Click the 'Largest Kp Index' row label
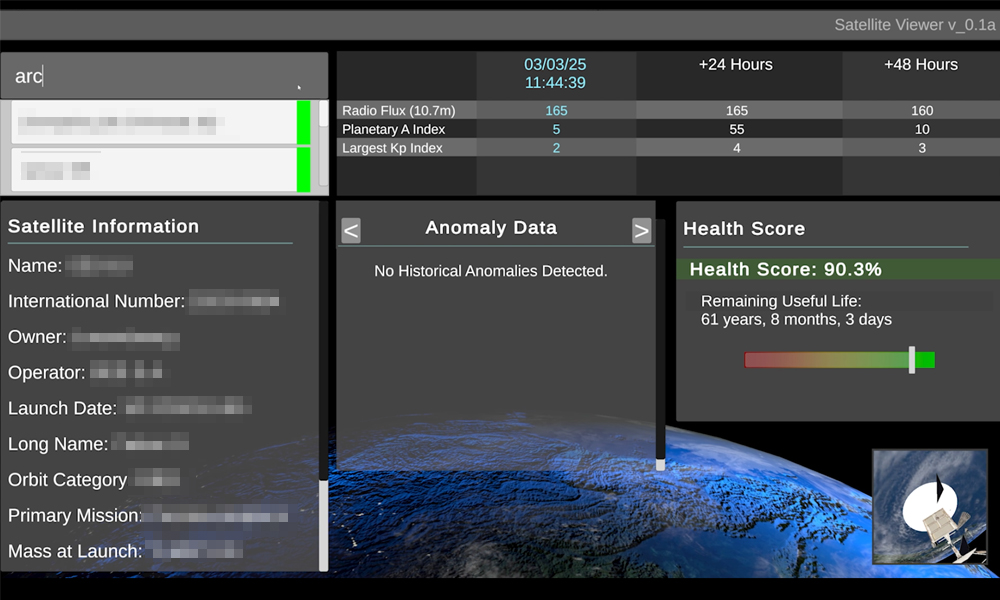1000x600 pixels. 392,148
